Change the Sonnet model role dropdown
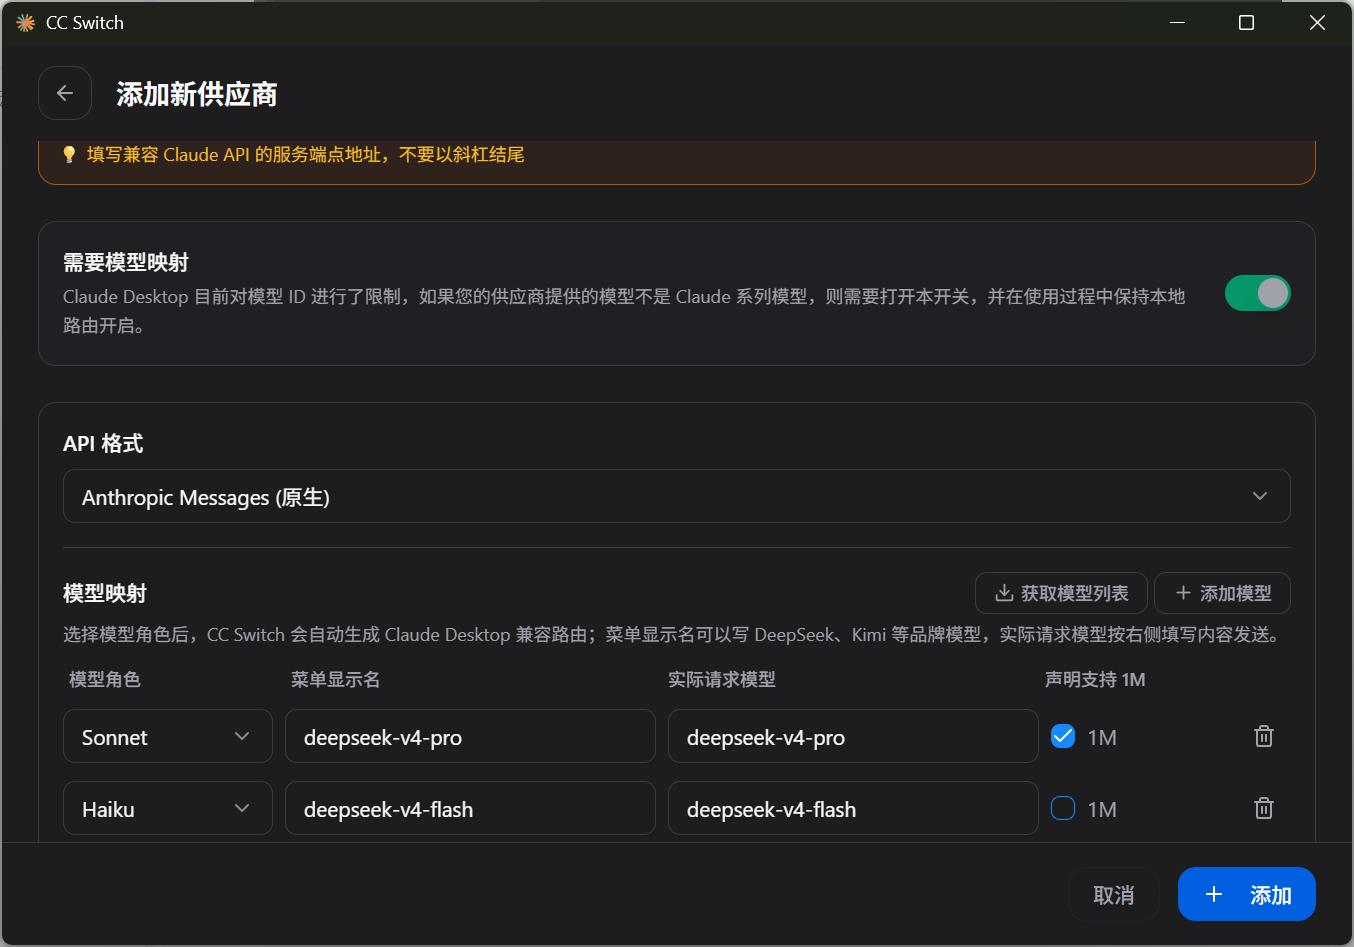This screenshot has height=947, width=1354. click(x=168, y=736)
